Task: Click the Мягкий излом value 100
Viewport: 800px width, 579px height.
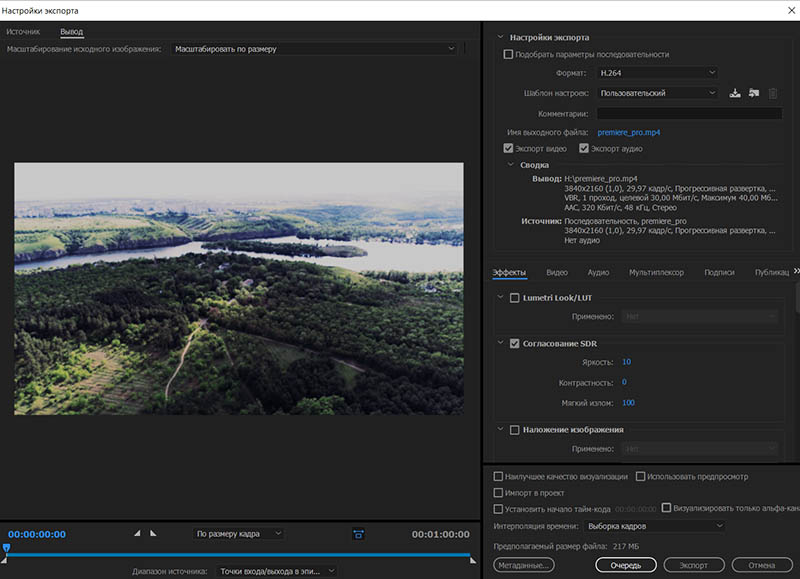Action: tap(628, 402)
